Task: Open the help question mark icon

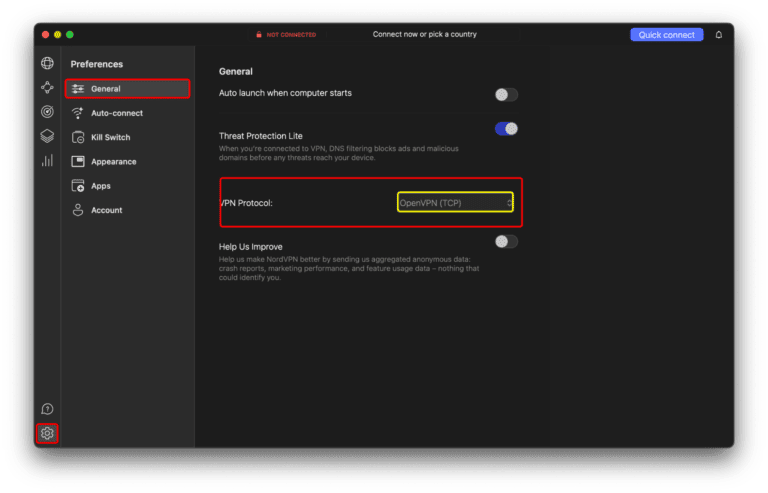Action: (x=48, y=409)
